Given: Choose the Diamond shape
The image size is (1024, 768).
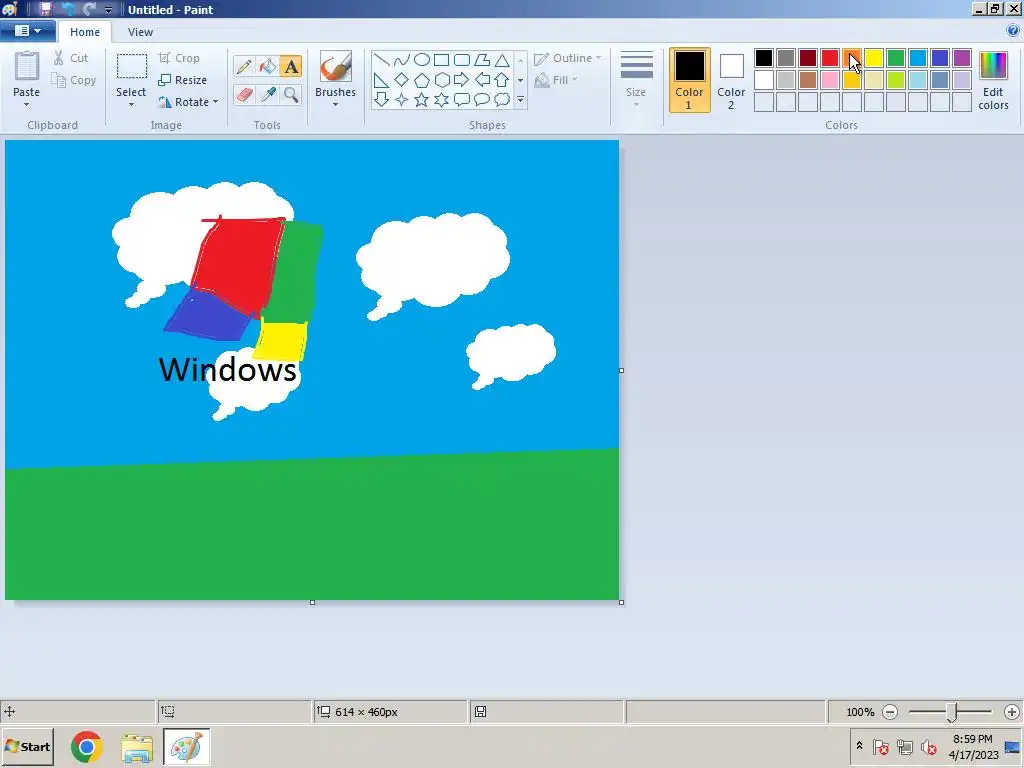Looking at the screenshot, I should coord(402,80).
